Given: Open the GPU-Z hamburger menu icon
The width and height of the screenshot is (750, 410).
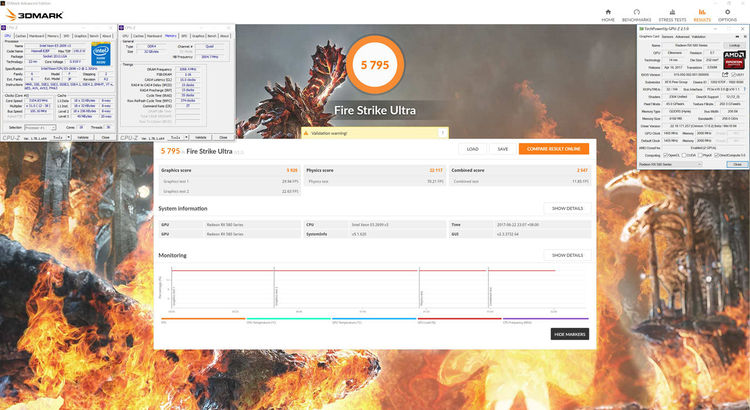Looking at the screenshot, I should [743, 36].
